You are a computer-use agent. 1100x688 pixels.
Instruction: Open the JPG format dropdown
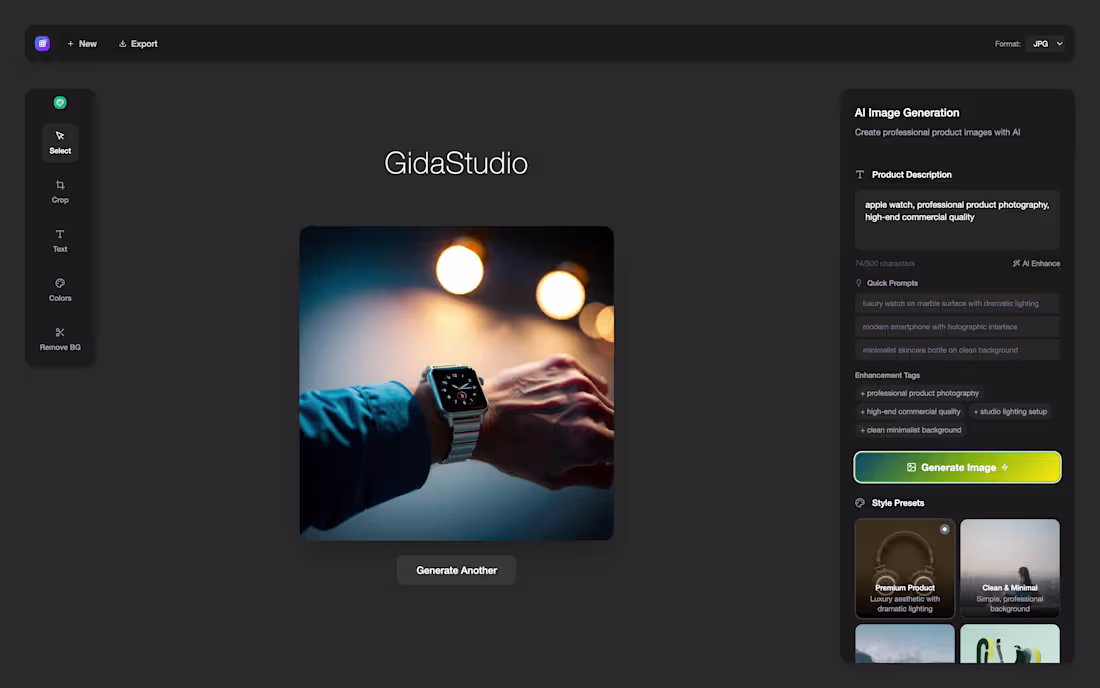(1045, 43)
